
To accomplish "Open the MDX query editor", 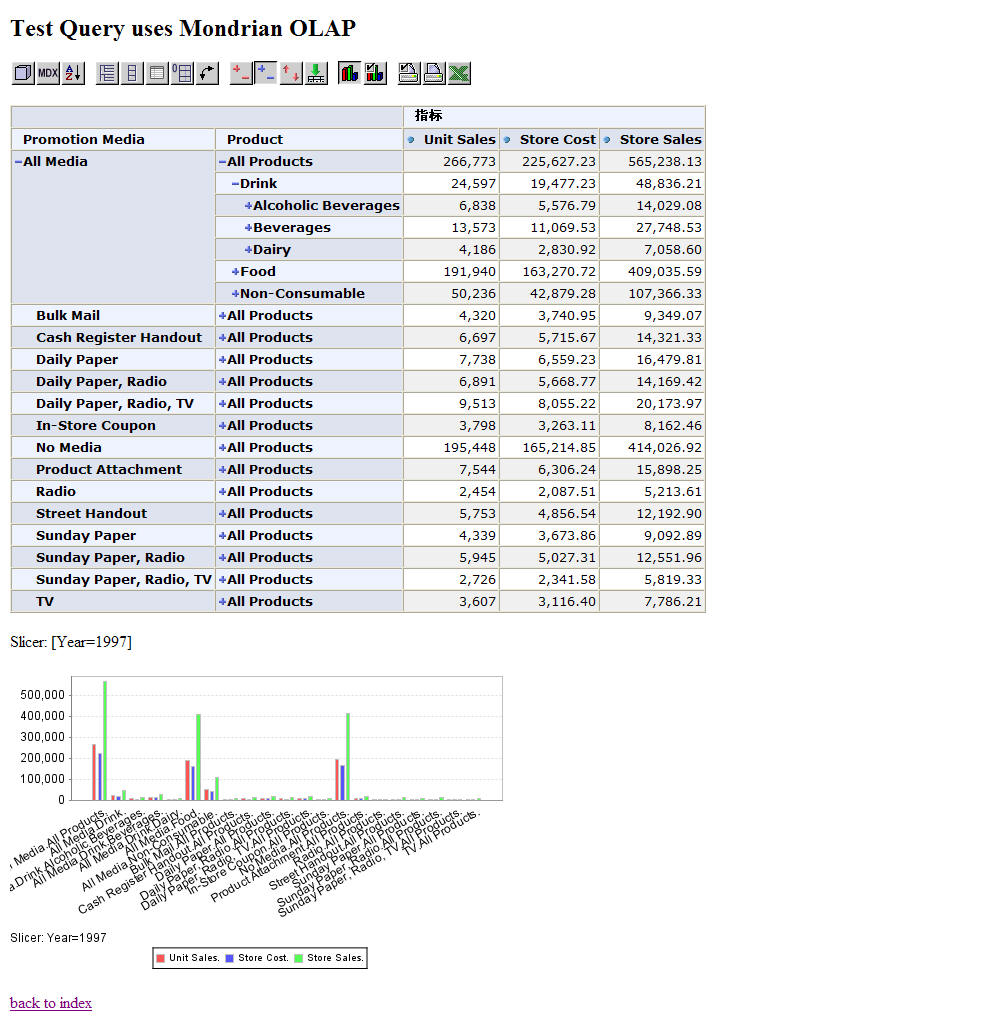I will tap(48, 73).
